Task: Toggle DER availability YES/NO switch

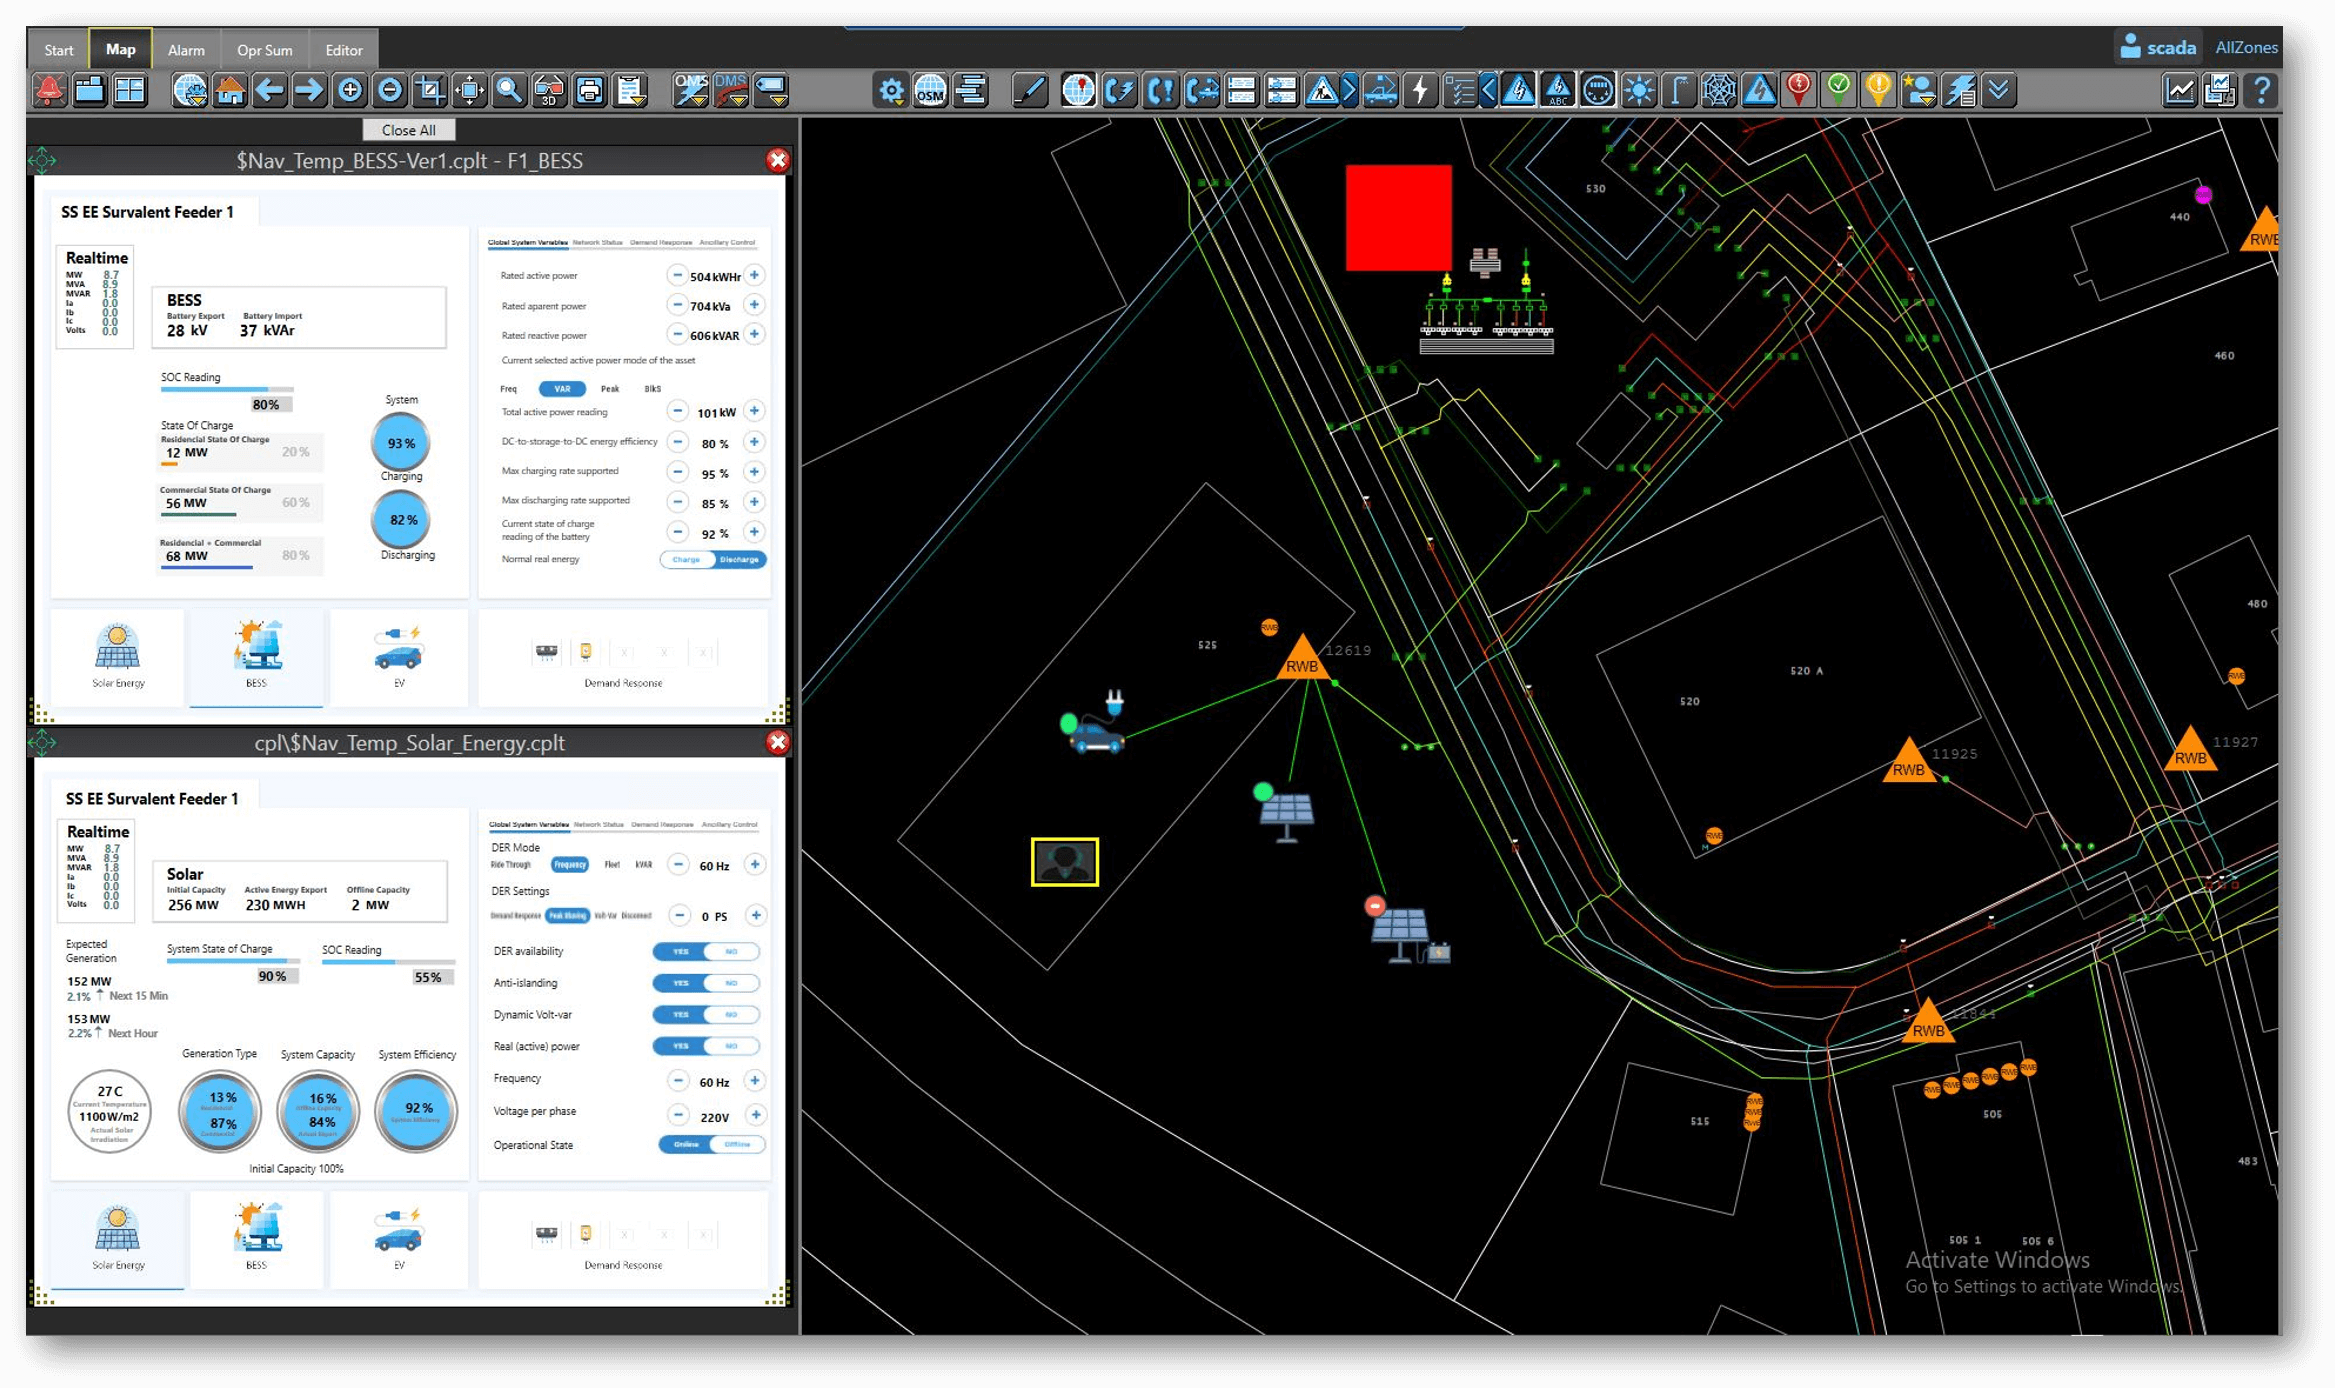Action: click(x=706, y=951)
